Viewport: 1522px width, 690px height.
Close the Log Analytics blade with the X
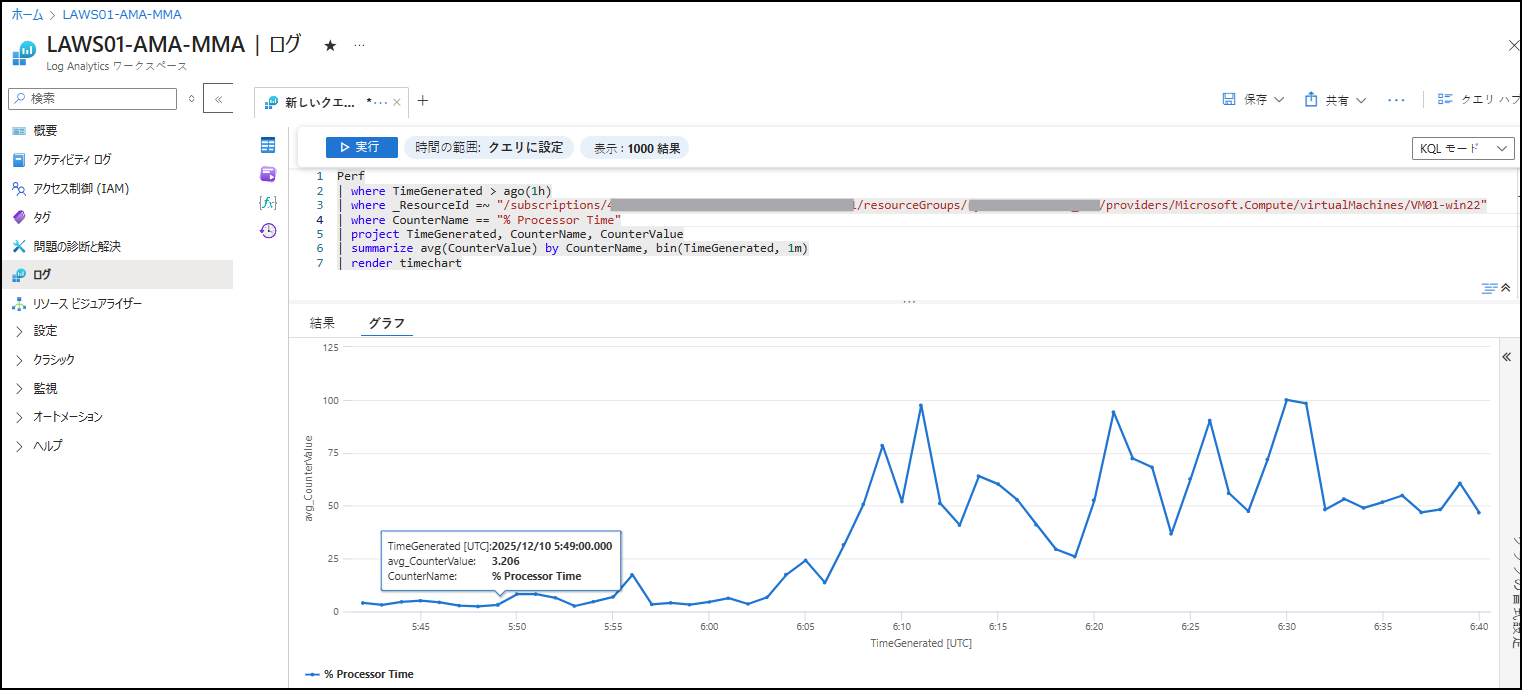[x=1514, y=45]
